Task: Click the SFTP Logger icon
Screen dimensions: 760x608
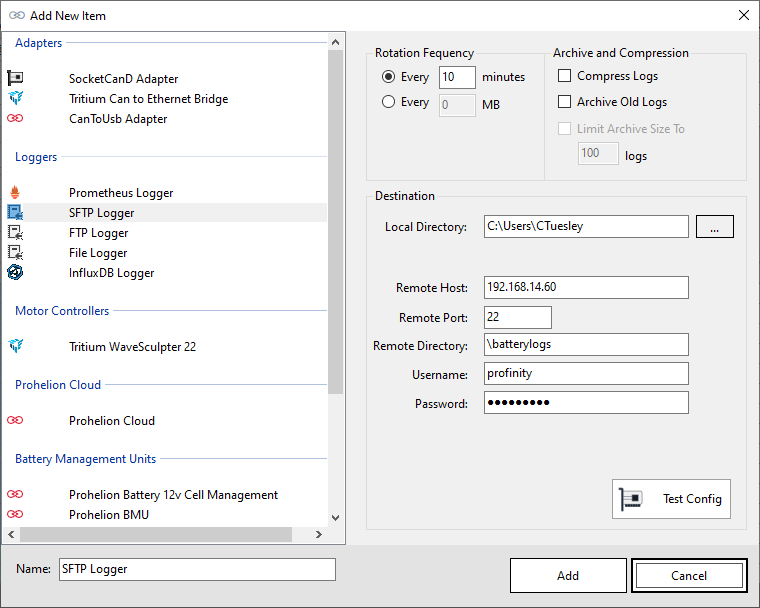Action: 15,212
